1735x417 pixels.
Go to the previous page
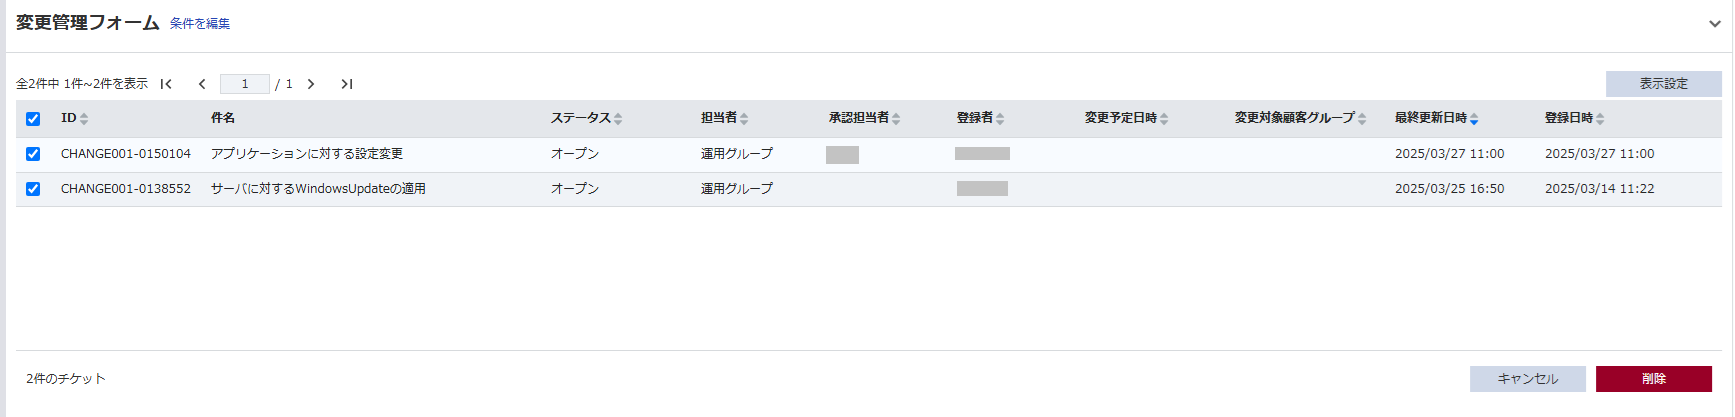point(202,84)
